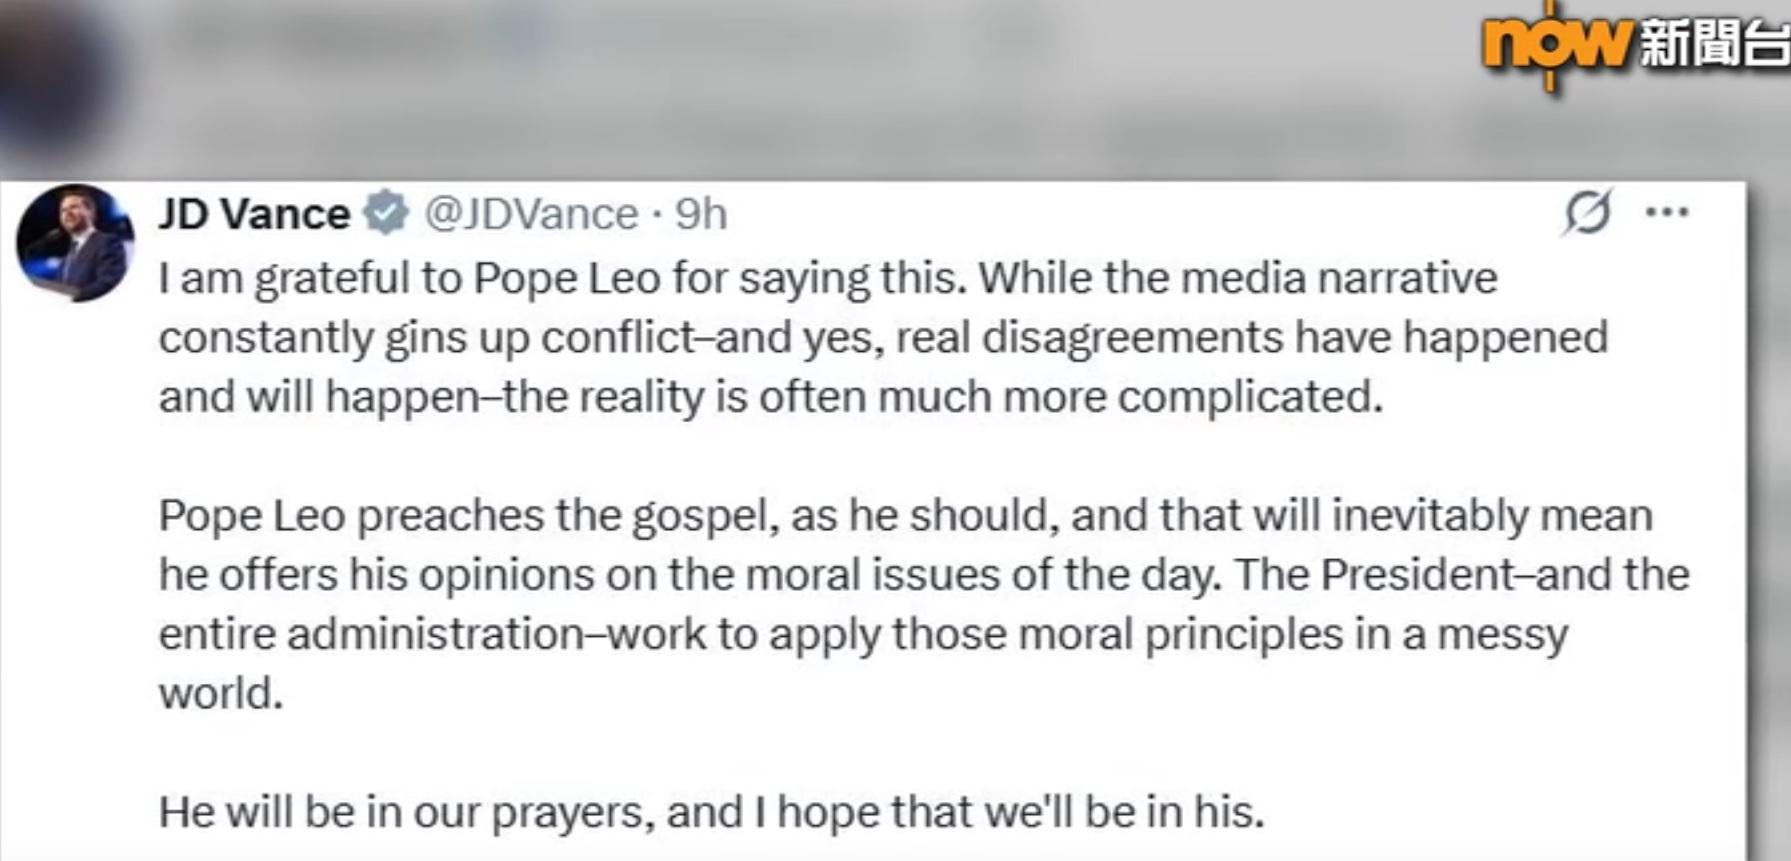Open the @JDVance handle link
The width and height of the screenshot is (1791, 861).
click(531, 214)
